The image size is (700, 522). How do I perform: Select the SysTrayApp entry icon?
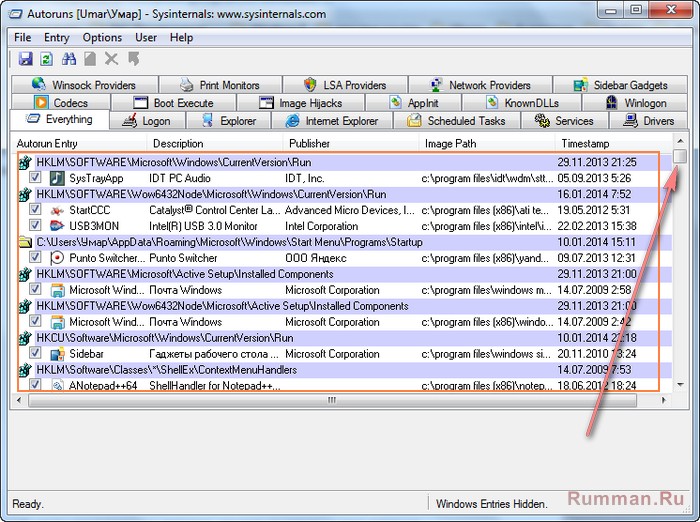(57, 178)
